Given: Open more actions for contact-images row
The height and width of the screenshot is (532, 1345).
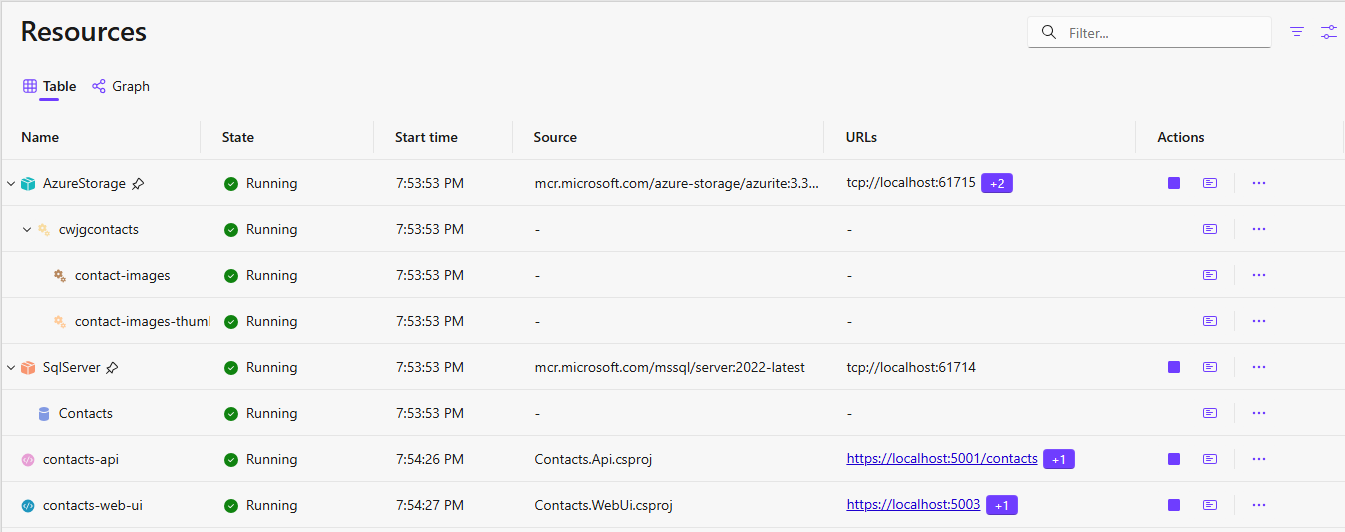Looking at the screenshot, I should point(1259,275).
